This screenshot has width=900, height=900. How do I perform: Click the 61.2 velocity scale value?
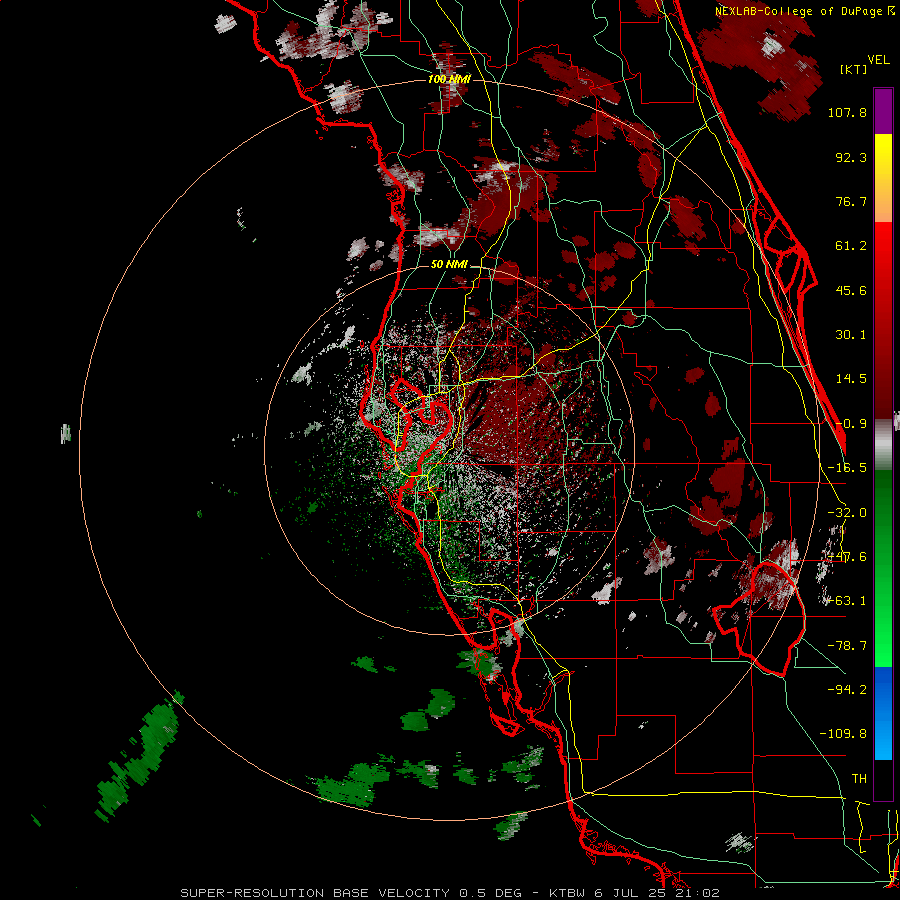tap(851, 246)
